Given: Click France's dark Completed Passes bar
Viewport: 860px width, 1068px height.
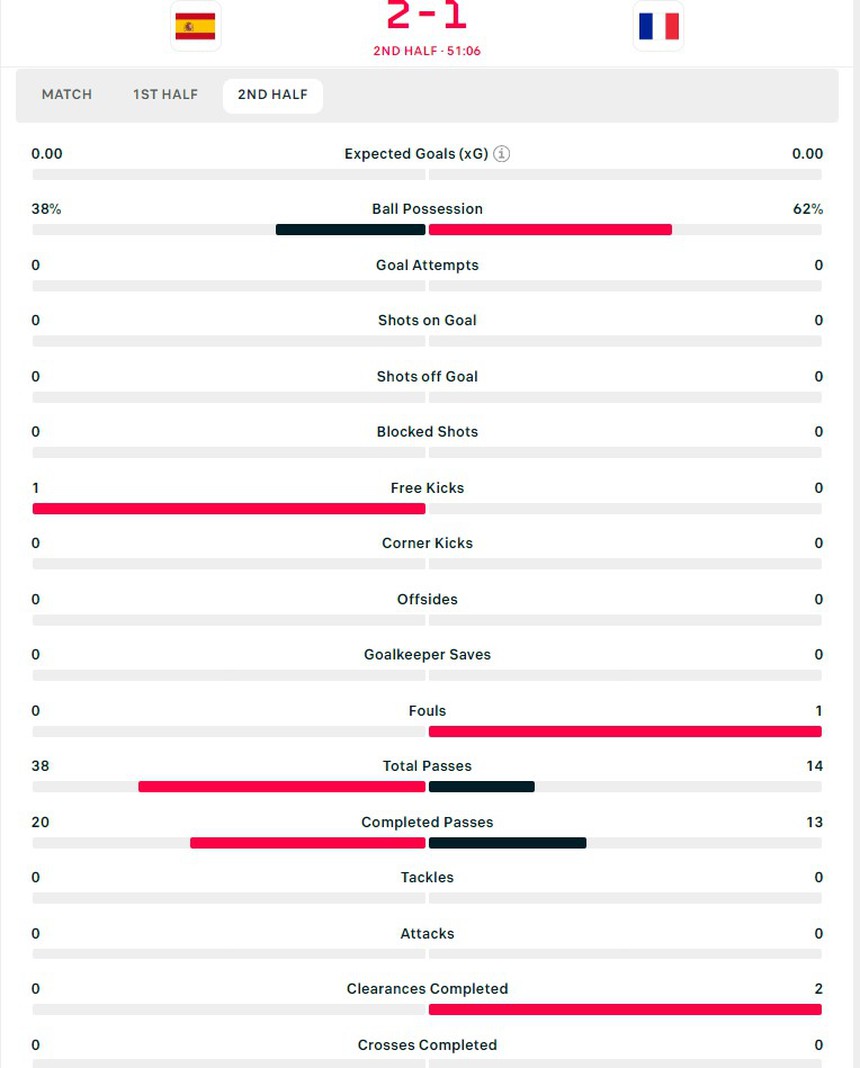Looking at the screenshot, I should click(507, 843).
